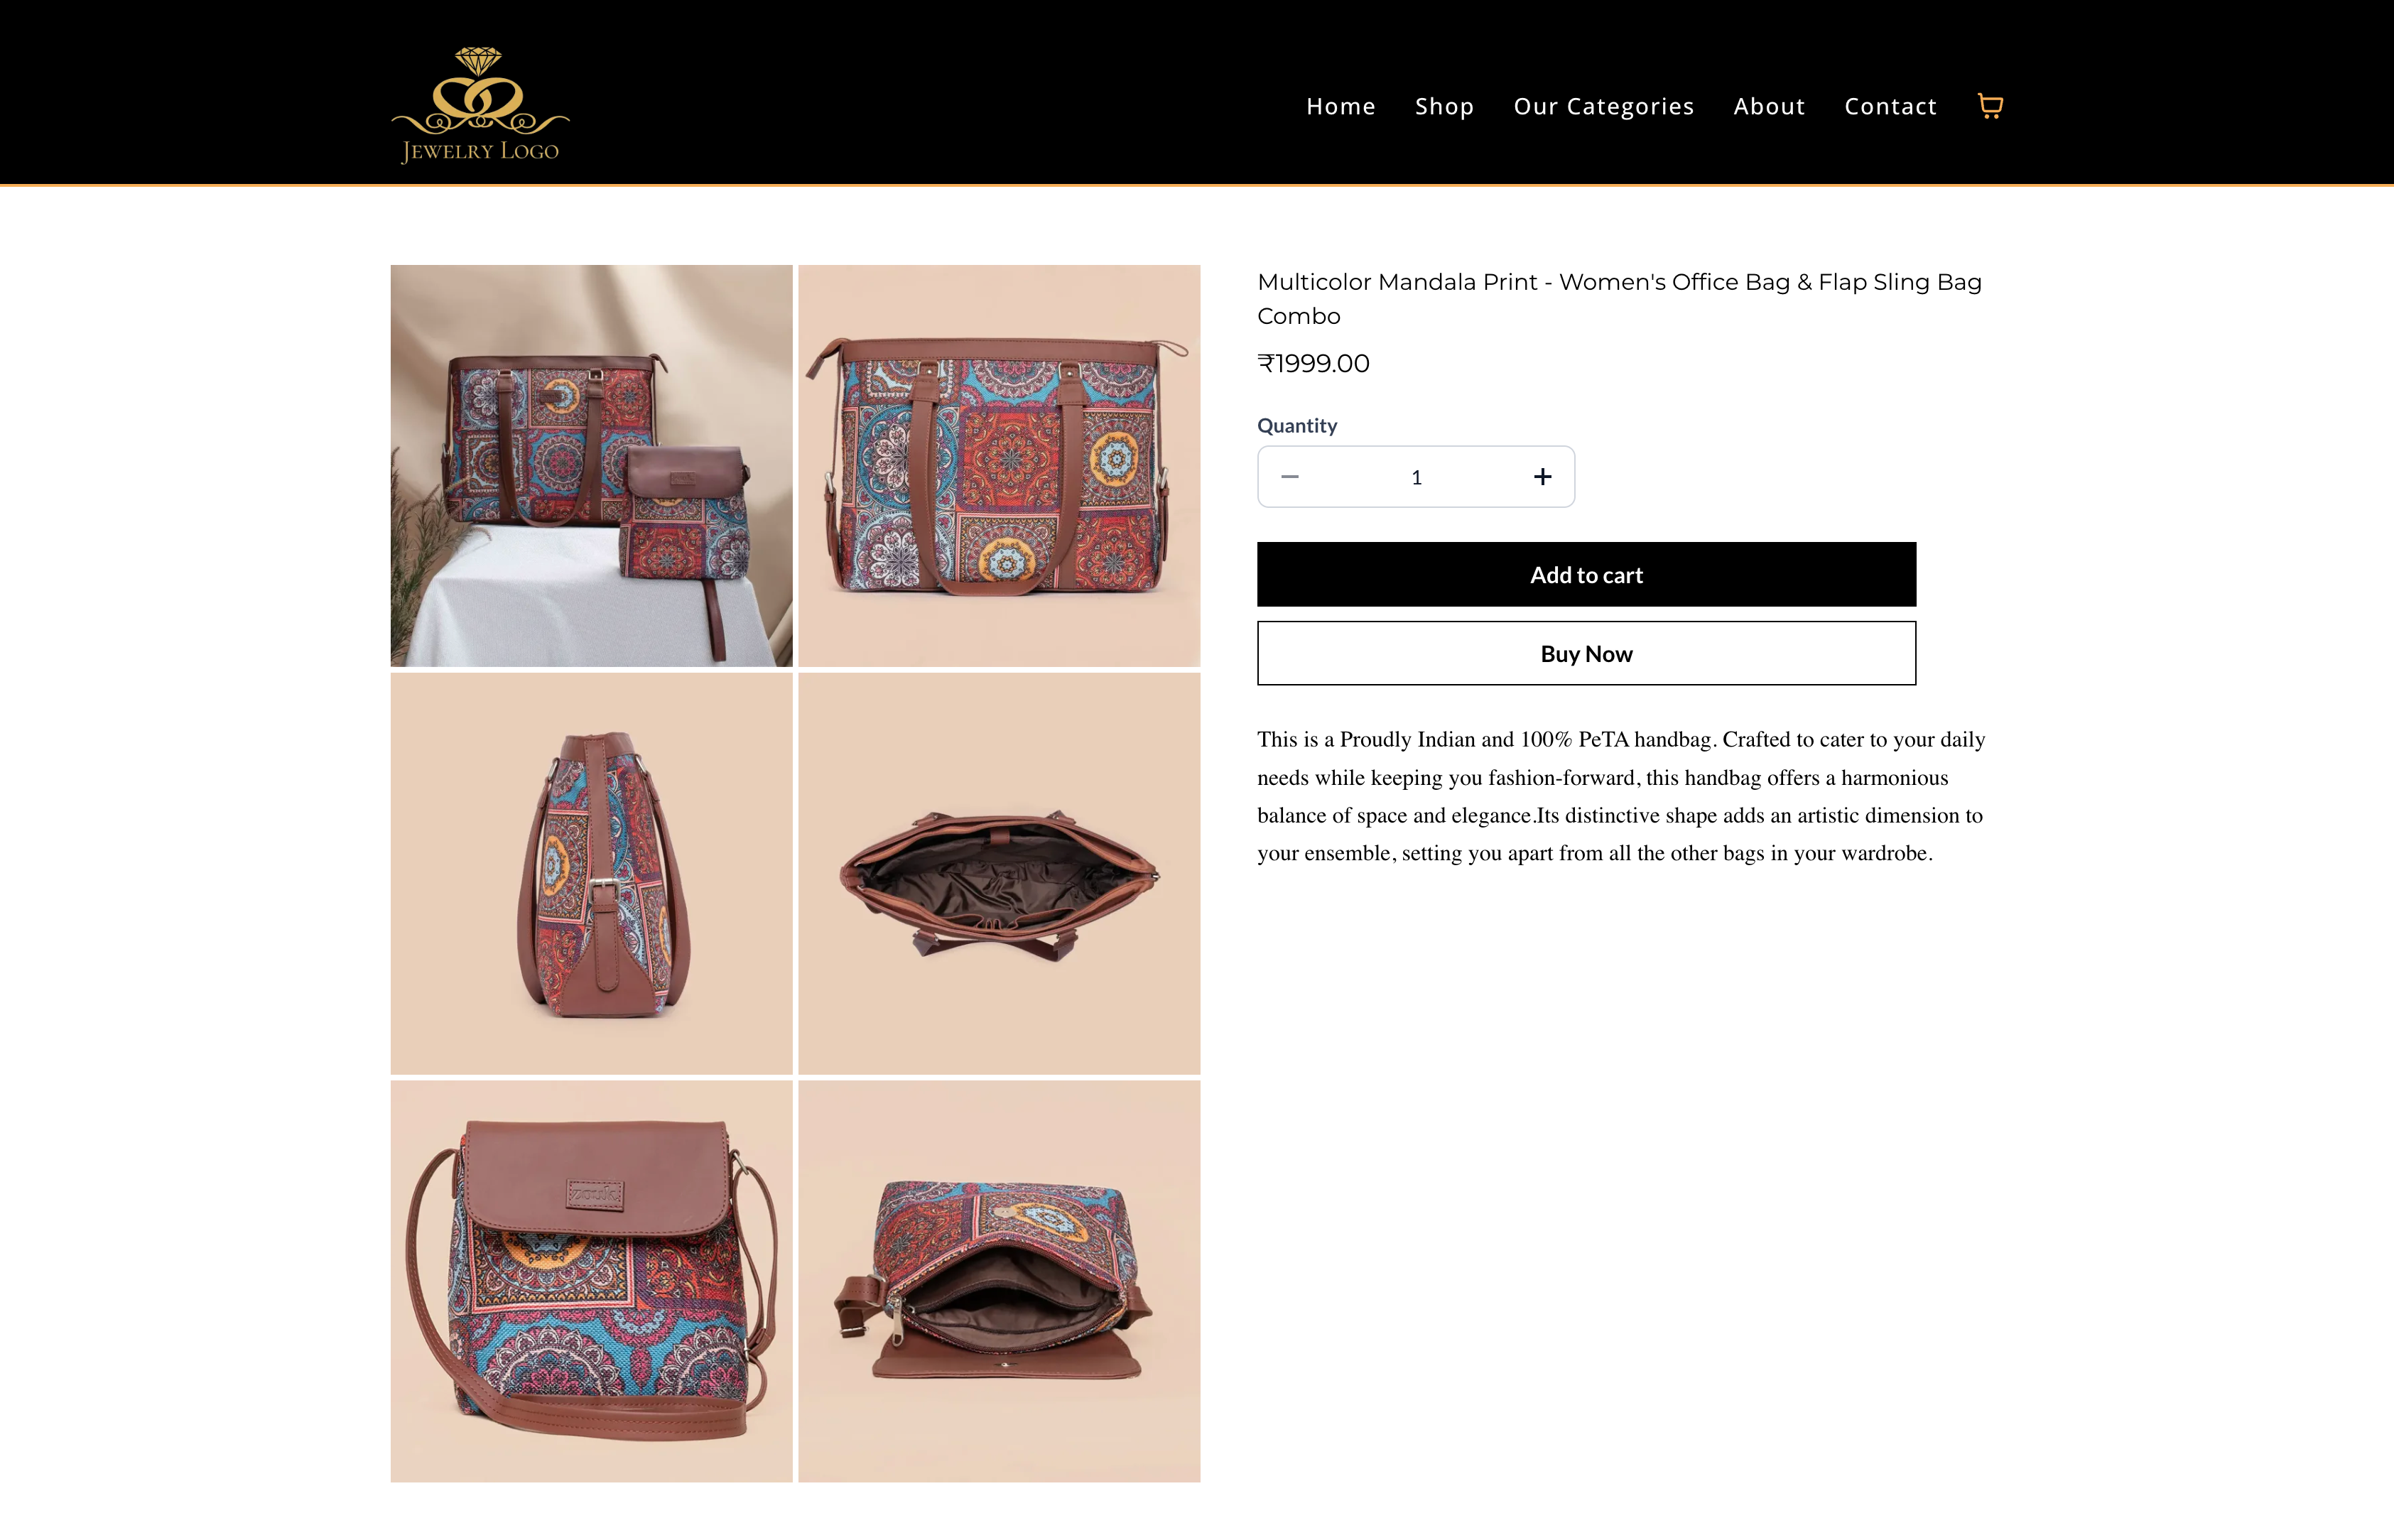Focus the quantity number field
Screen dimensions: 2394x1540
[1416, 477]
